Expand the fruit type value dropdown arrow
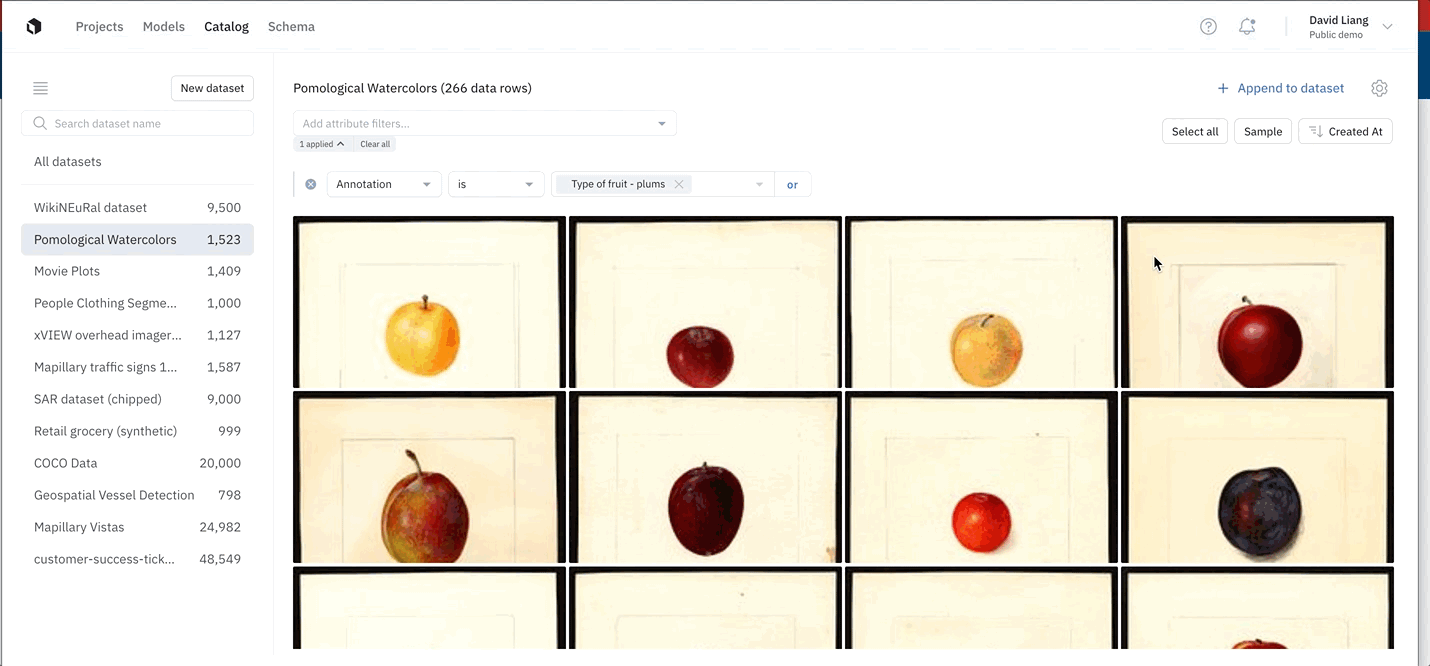The height and width of the screenshot is (666, 1430). pos(760,184)
